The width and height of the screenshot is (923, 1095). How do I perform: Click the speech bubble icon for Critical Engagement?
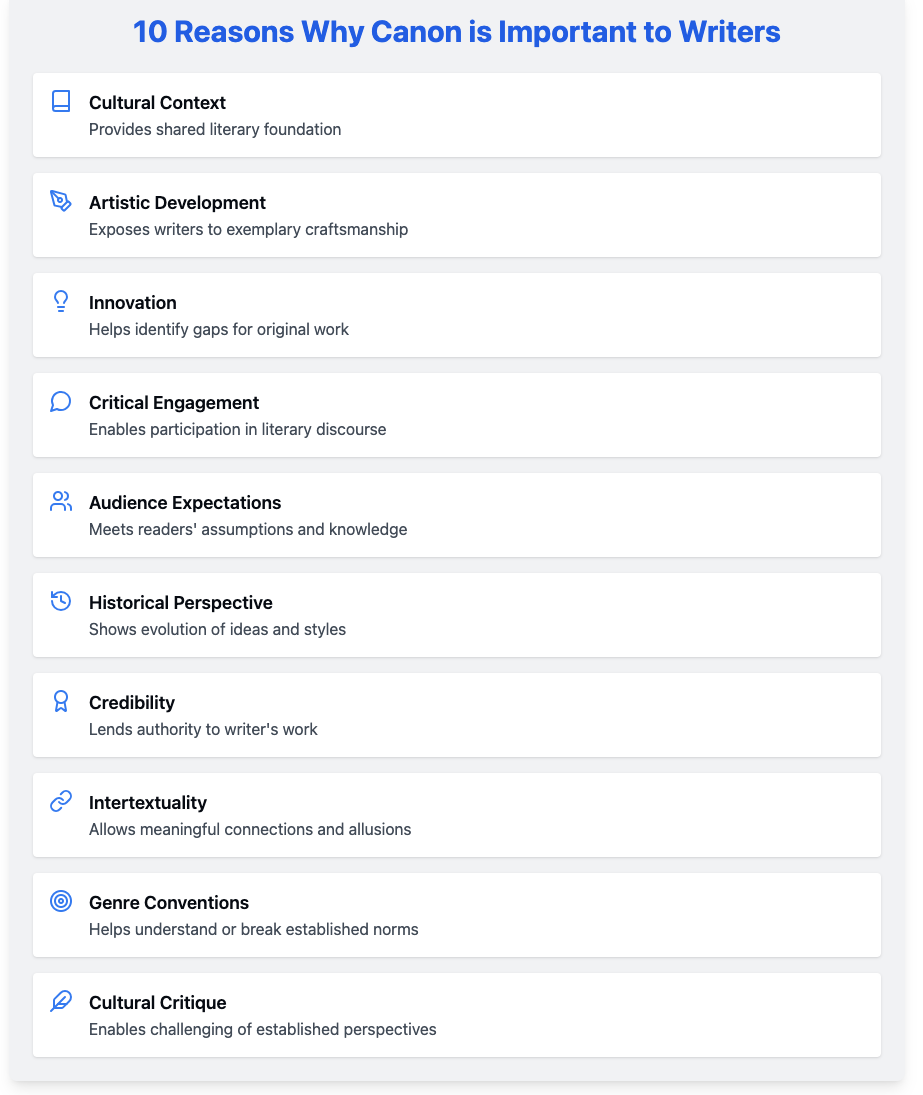click(61, 402)
